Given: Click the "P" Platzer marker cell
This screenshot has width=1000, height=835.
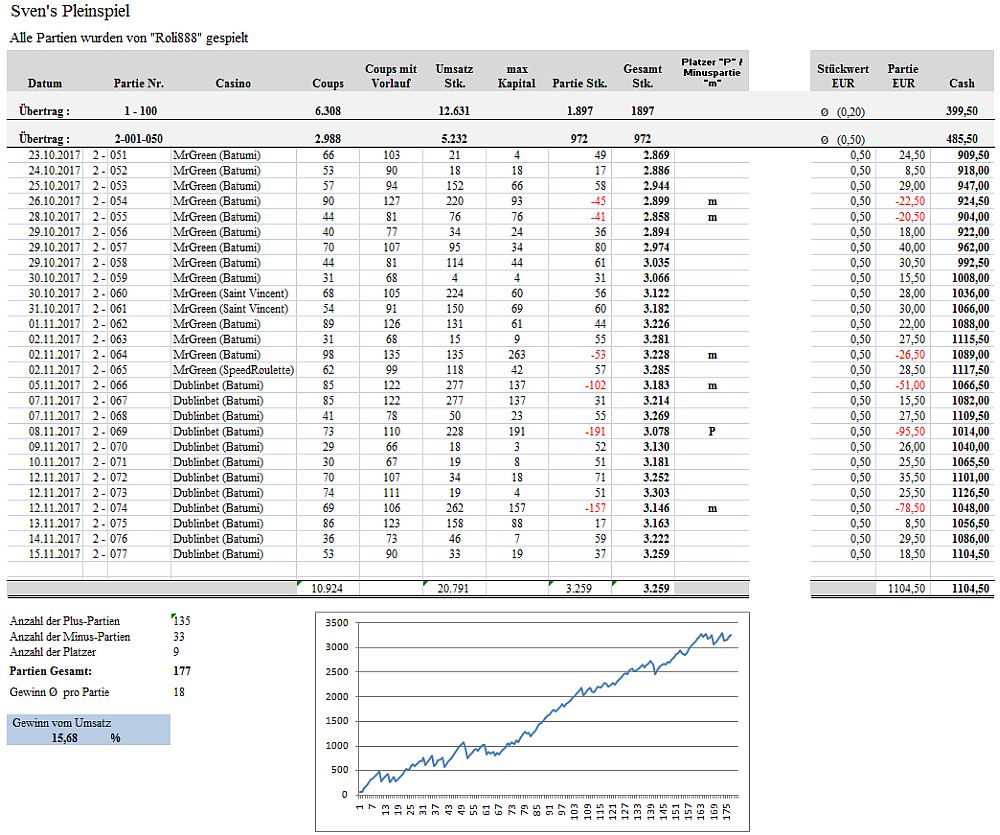Looking at the screenshot, I should pyautogui.click(x=712, y=431).
